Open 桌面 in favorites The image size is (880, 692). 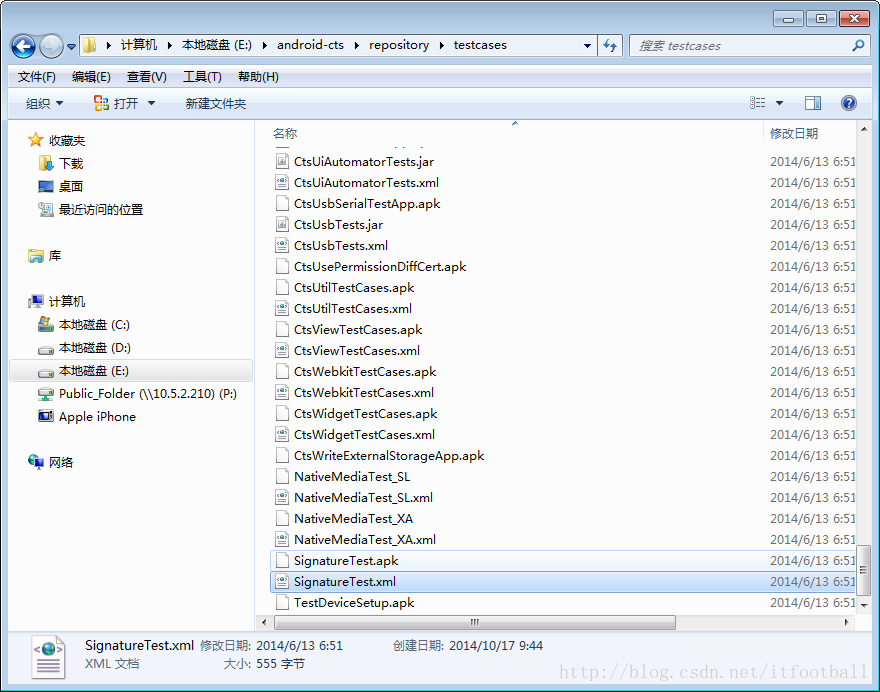[71, 186]
